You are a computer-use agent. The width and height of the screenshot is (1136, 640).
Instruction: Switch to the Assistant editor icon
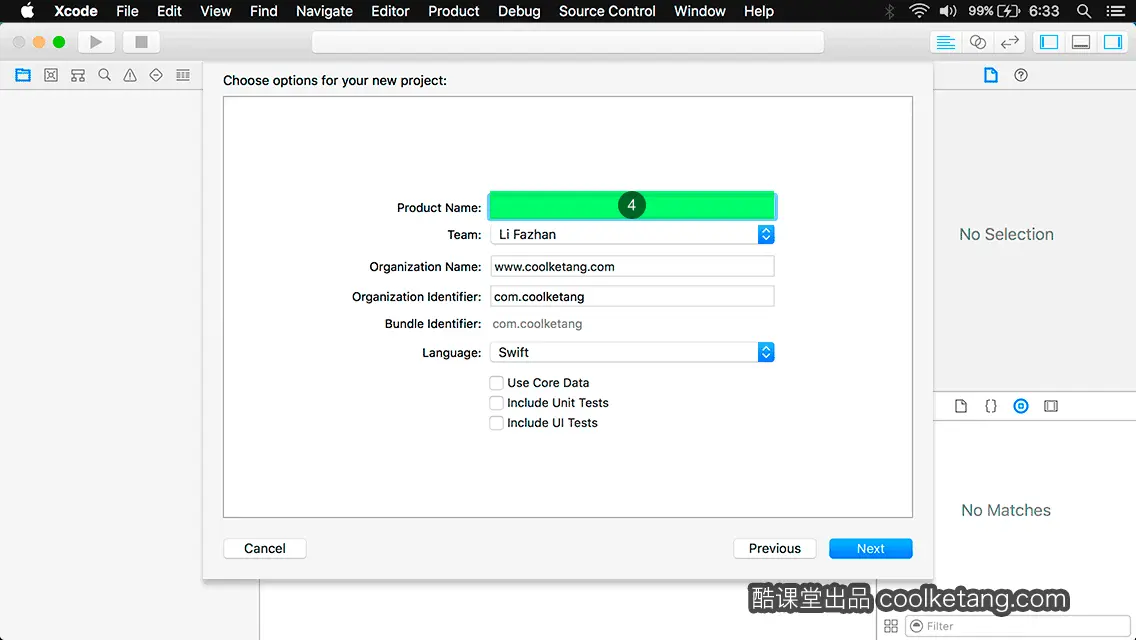(x=977, y=42)
